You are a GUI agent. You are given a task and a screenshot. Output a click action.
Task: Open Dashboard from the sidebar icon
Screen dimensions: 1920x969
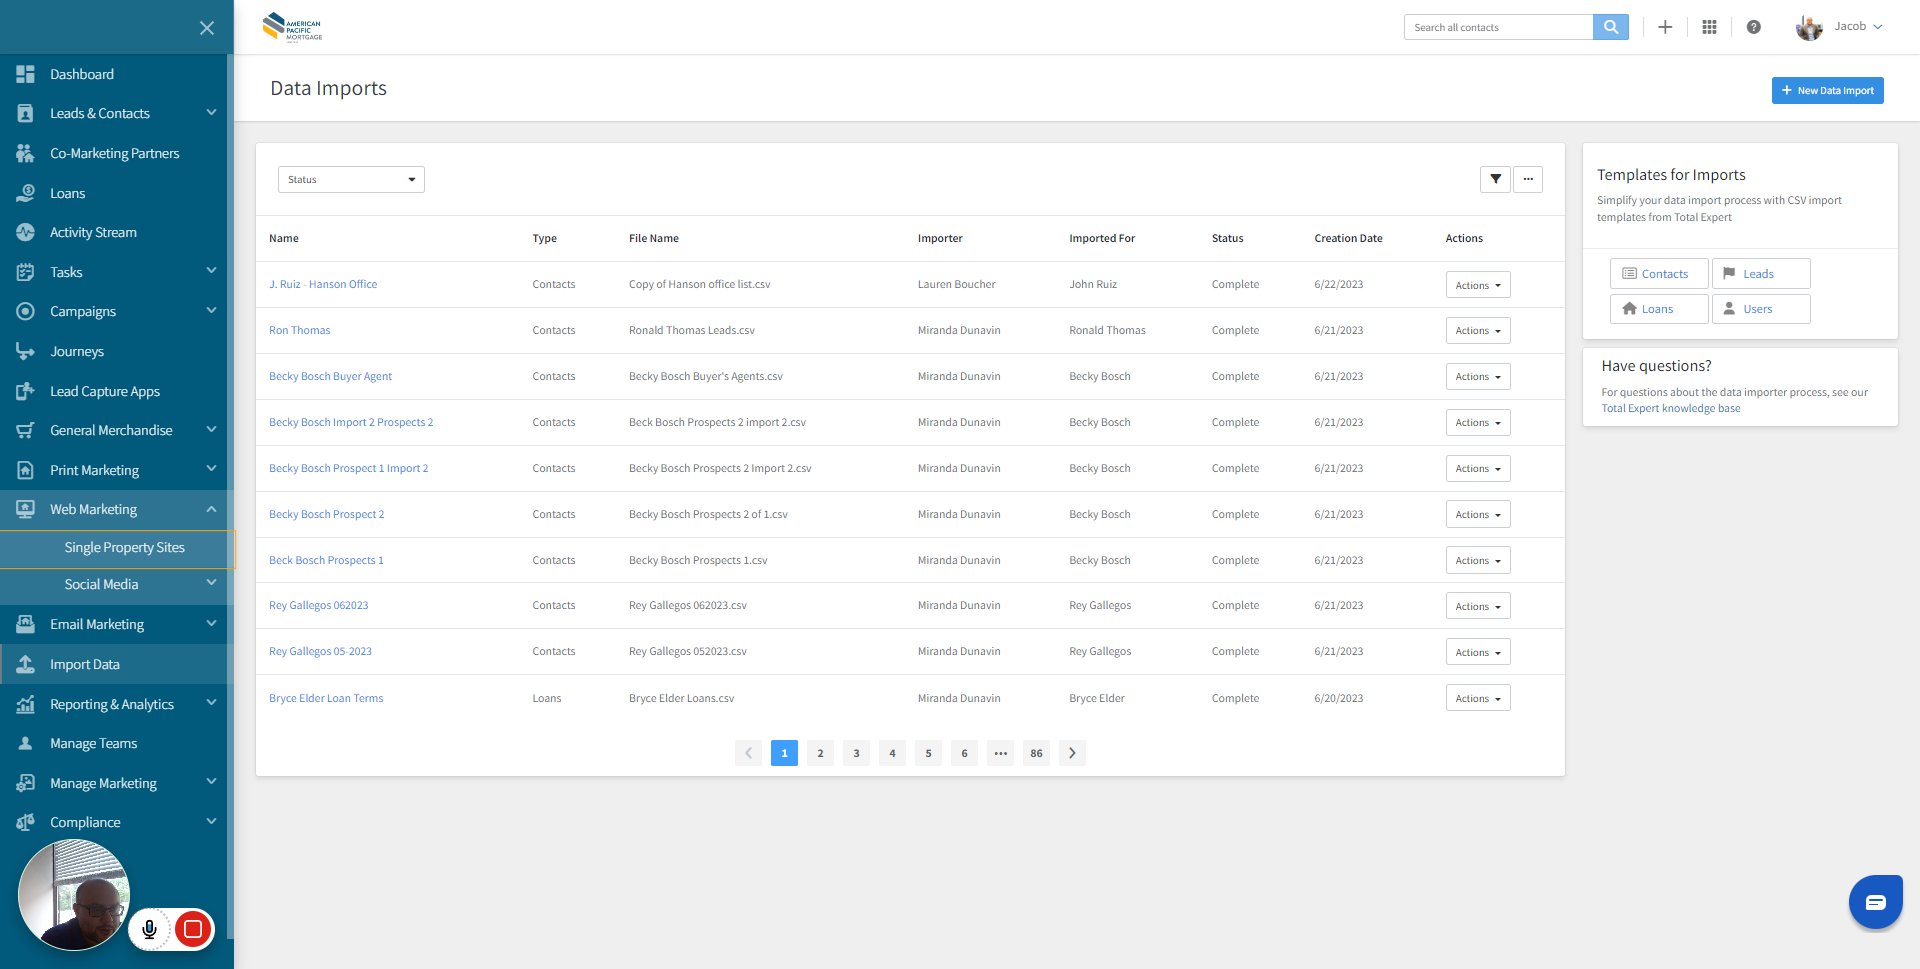[x=26, y=74]
